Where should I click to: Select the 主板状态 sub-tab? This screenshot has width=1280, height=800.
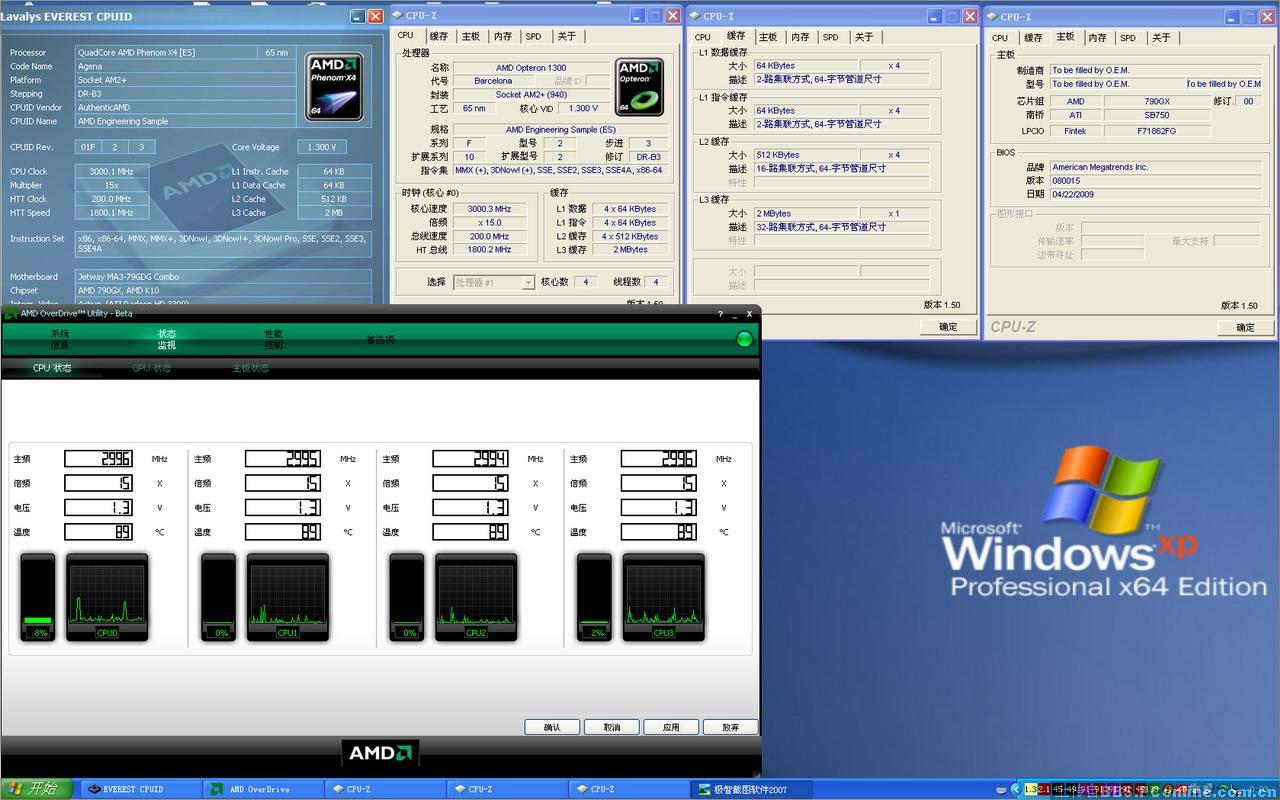250,368
